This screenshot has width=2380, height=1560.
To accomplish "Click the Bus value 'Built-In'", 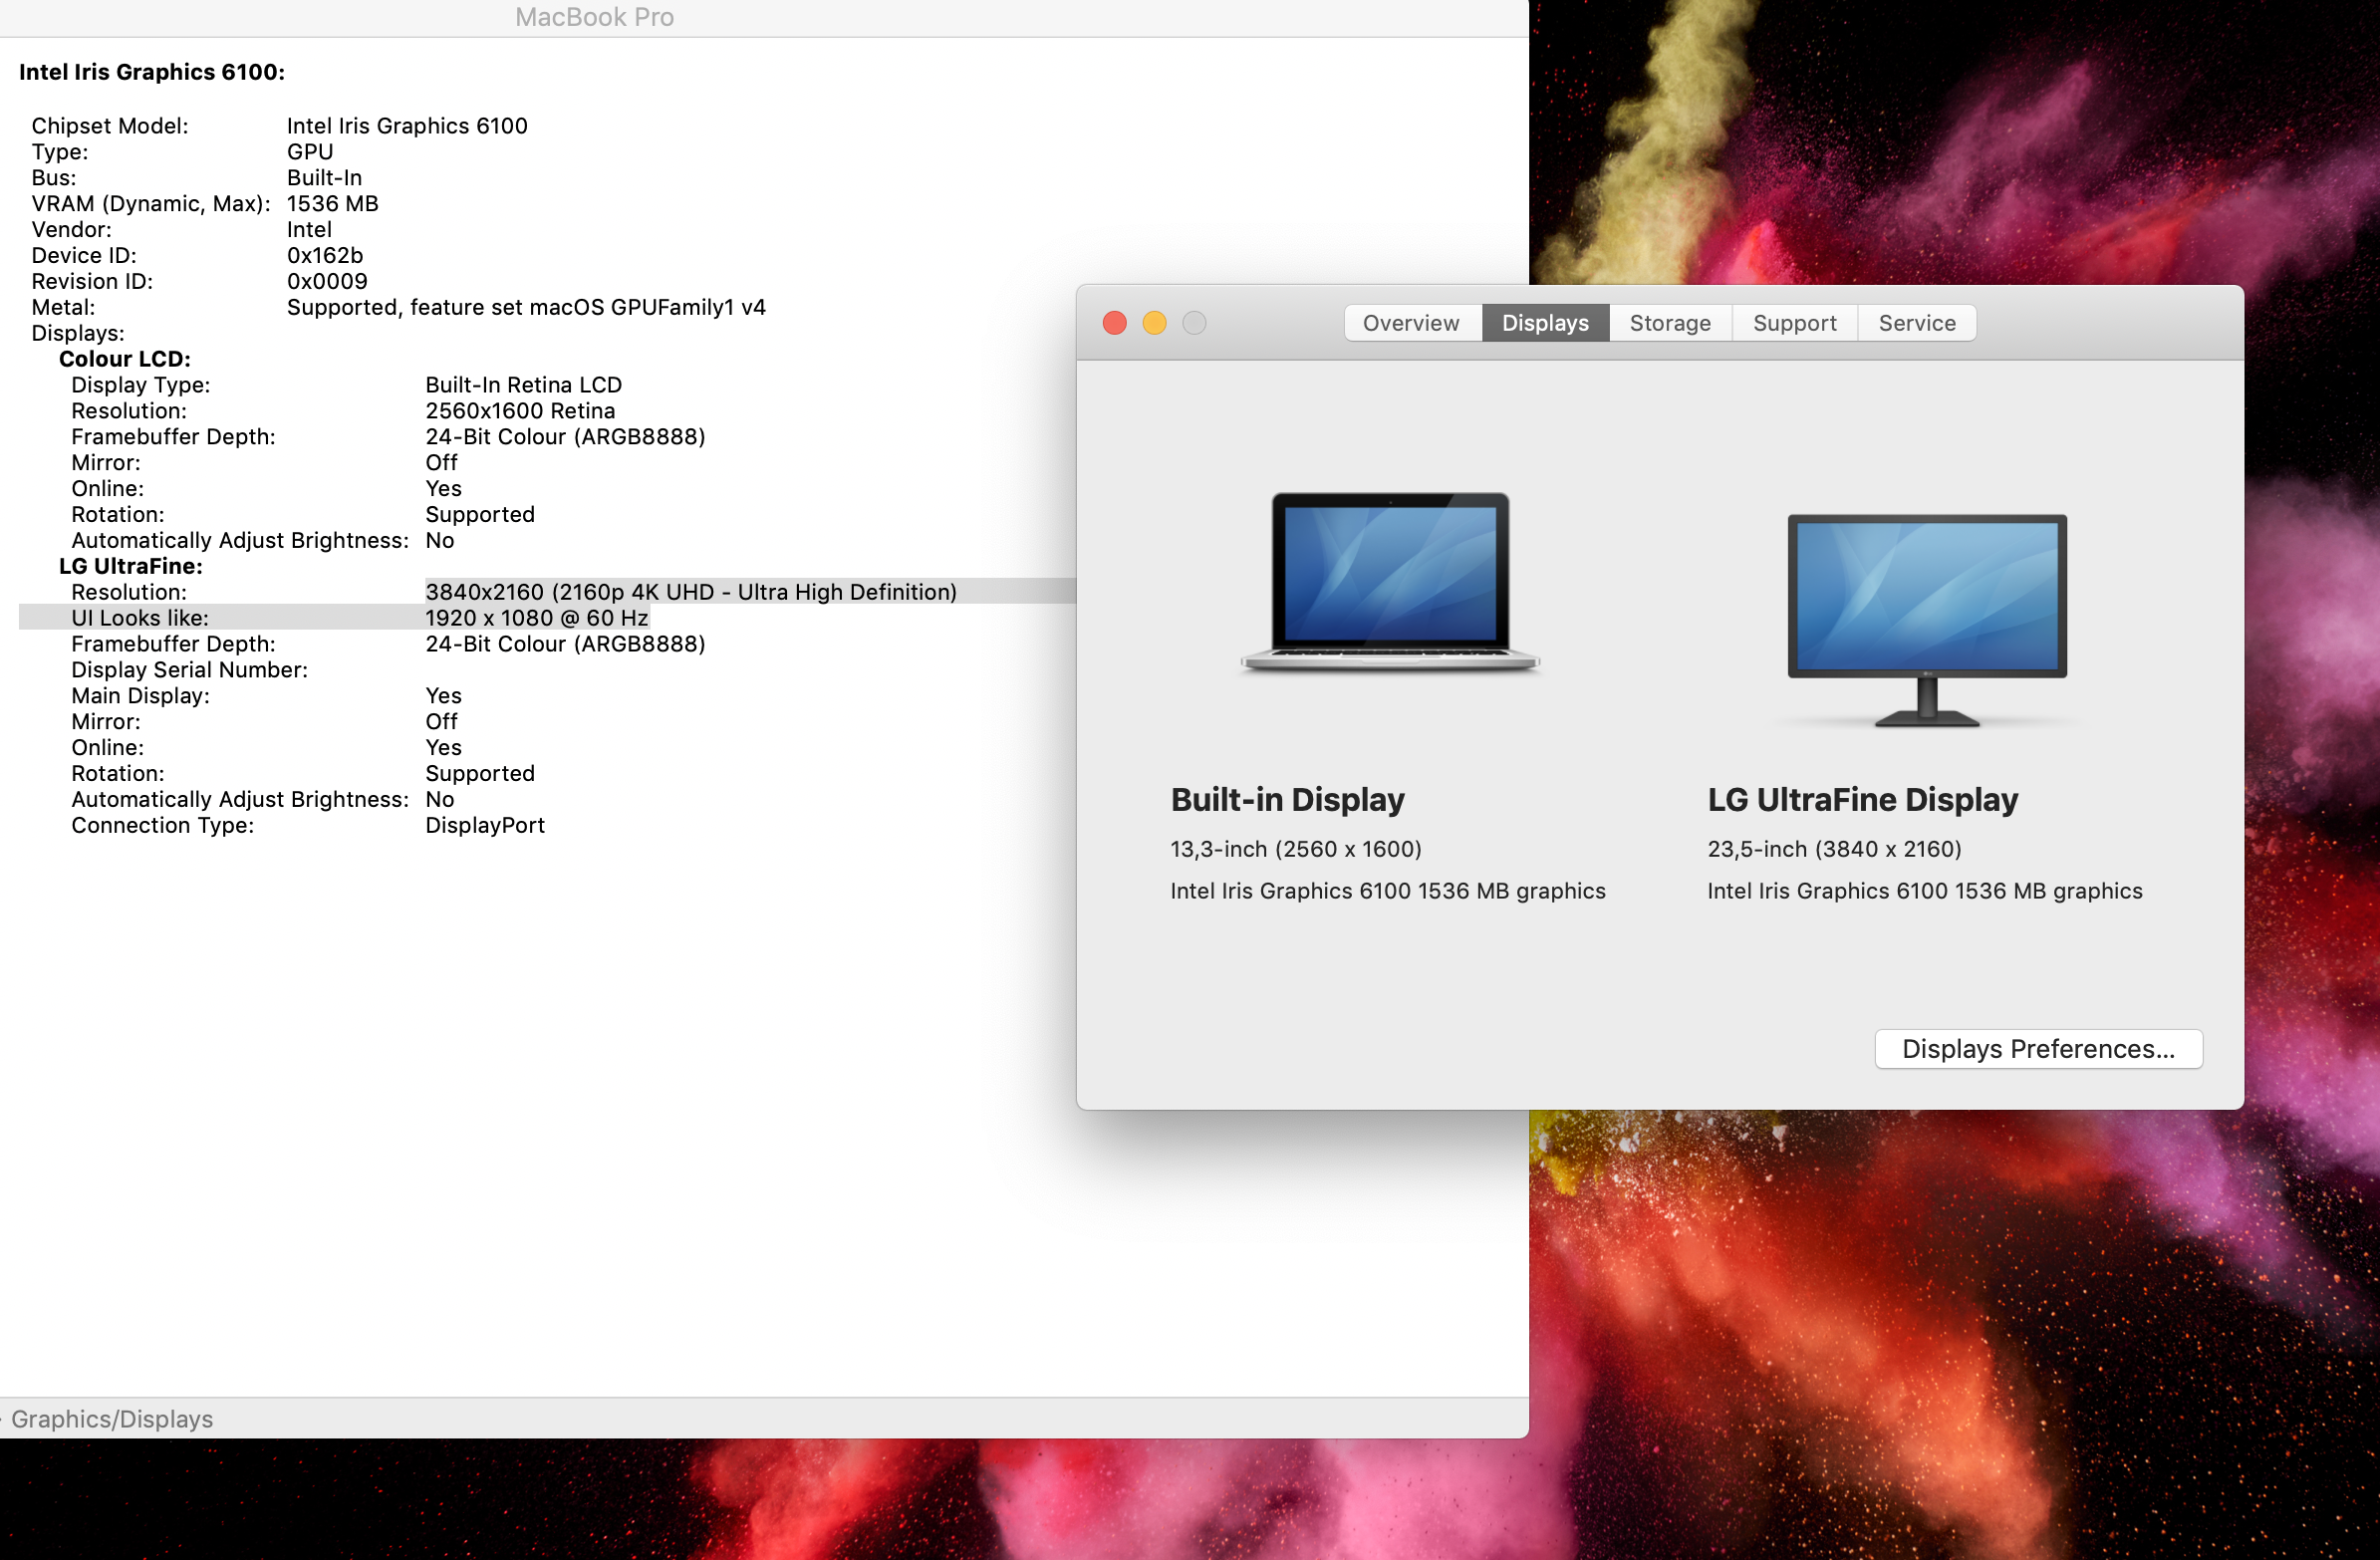I will 324,178.
